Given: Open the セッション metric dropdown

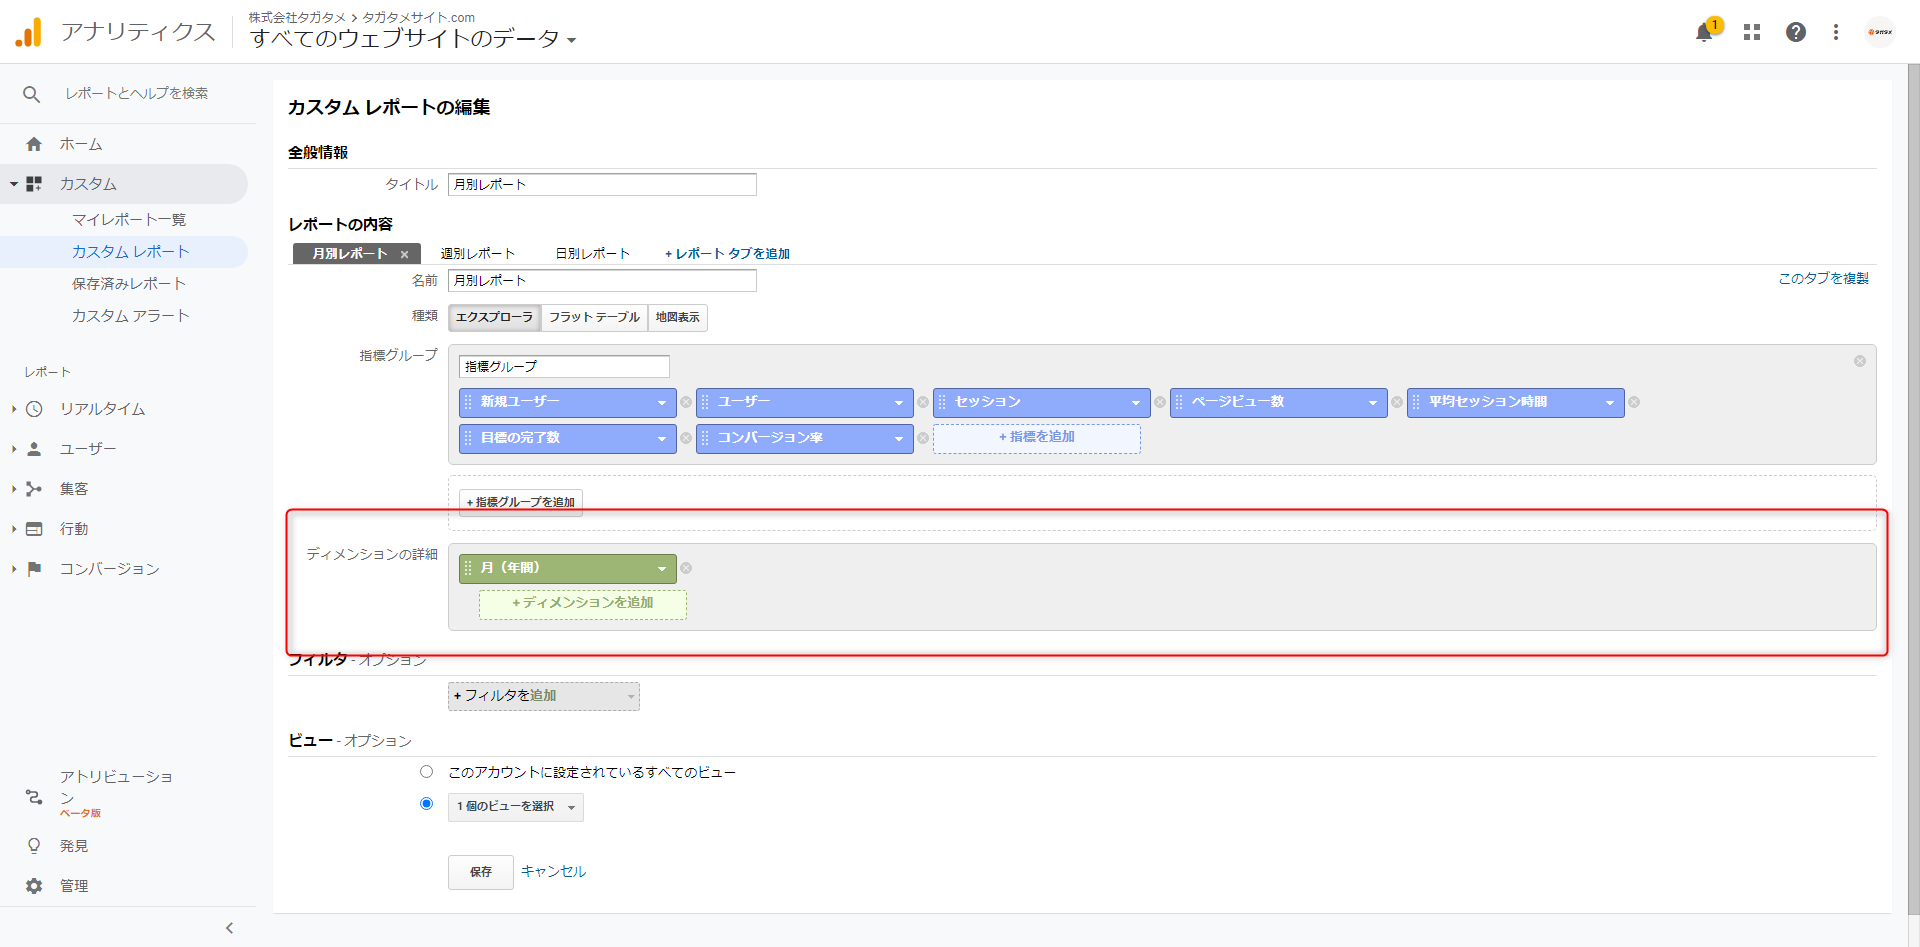Looking at the screenshot, I should click(1135, 403).
